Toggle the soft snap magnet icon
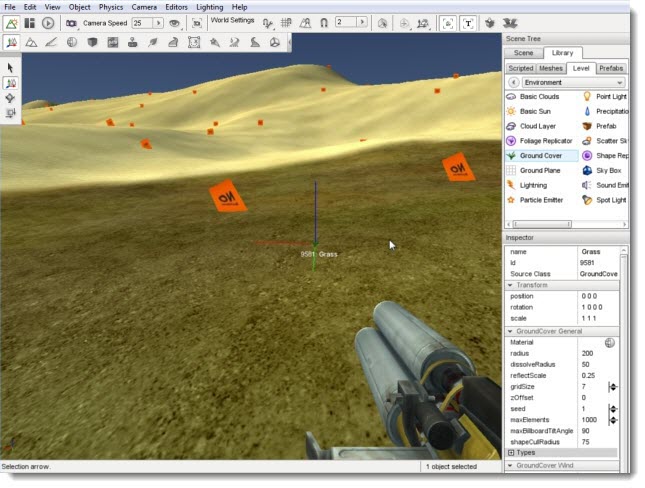Screen dimensions: 645x488 324,23
